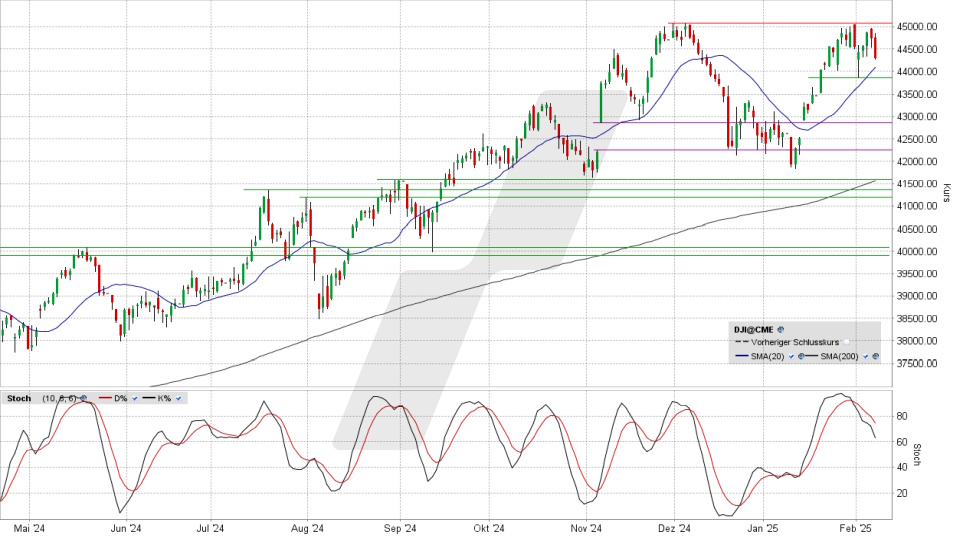This screenshot has height=540, width=960.
Task: Uncheck the SMA(200) visibility checkmark
Action: point(866,356)
